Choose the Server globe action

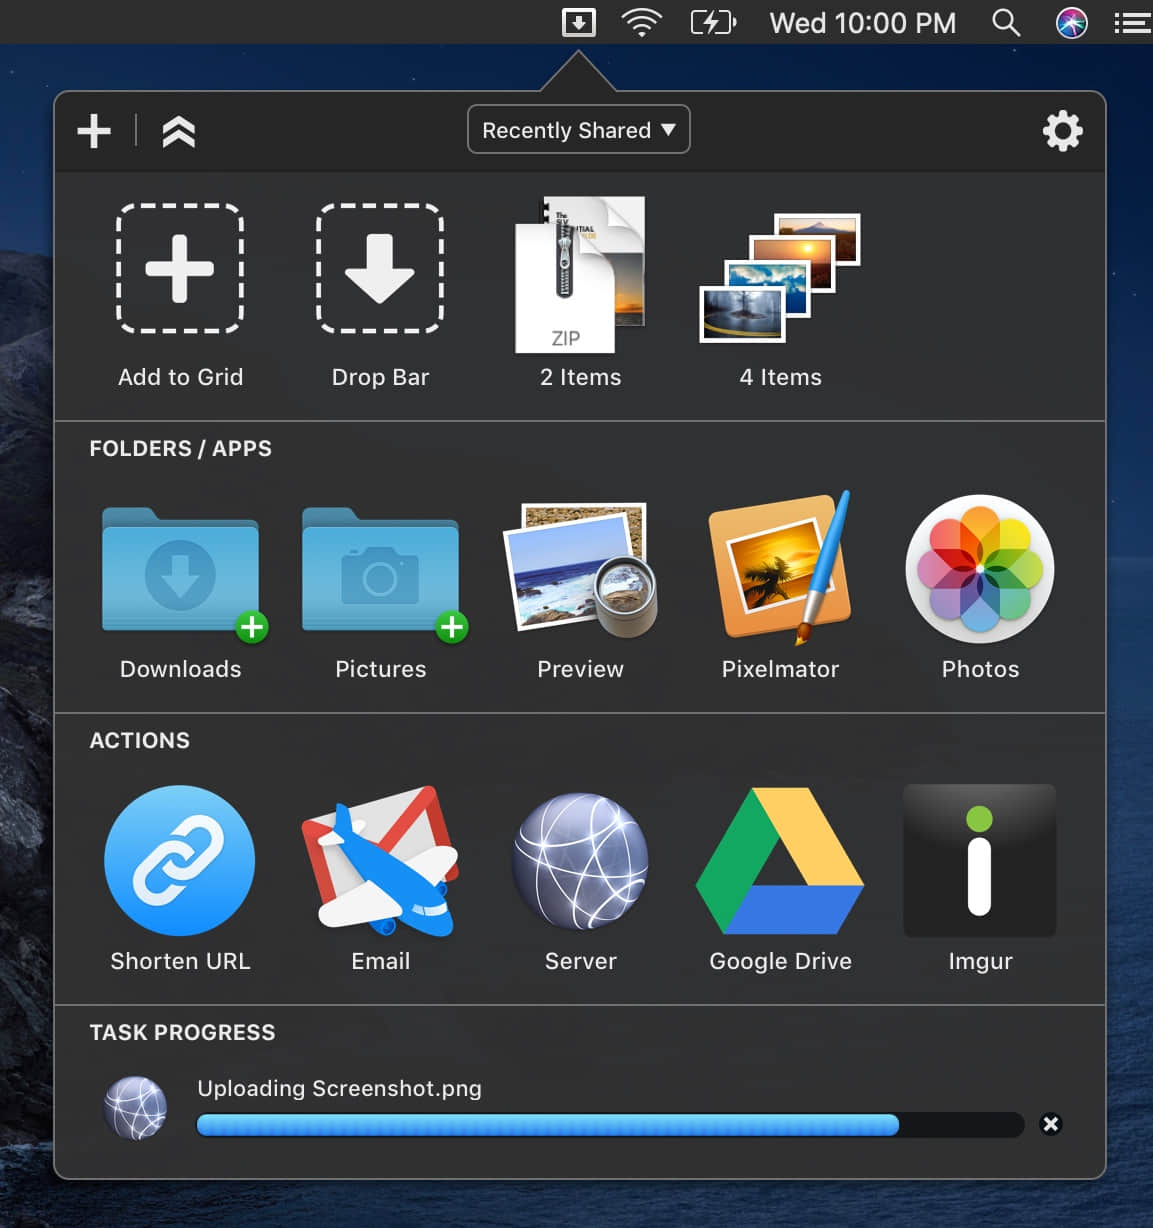click(580, 861)
